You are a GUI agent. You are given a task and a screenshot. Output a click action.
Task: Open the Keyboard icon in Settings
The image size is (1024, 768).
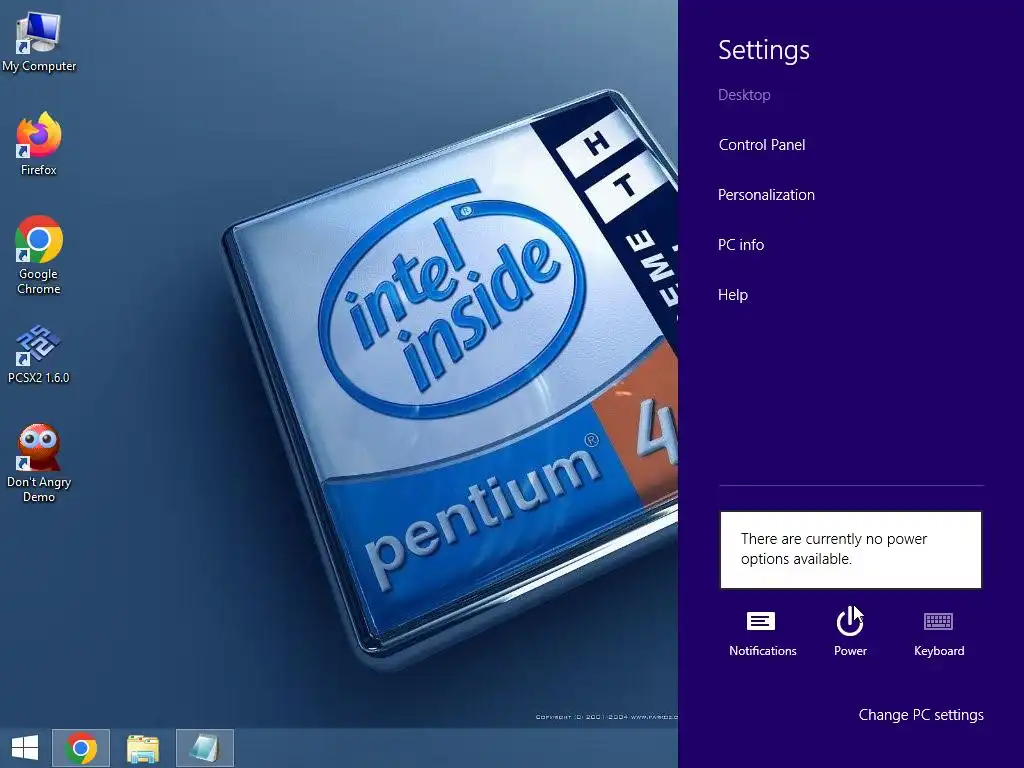click(x=939, y=633)
